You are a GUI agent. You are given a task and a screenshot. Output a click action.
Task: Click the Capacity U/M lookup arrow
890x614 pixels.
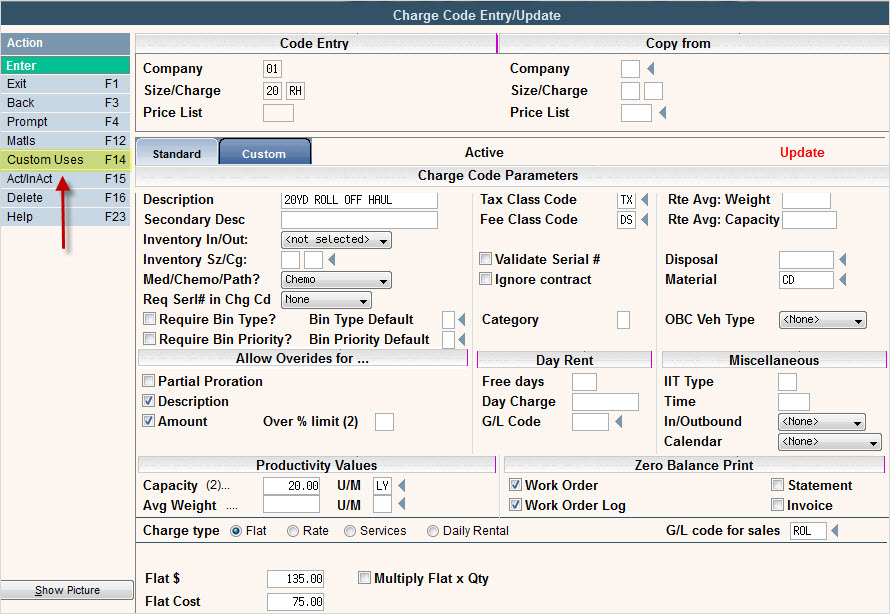coord(402,486)
